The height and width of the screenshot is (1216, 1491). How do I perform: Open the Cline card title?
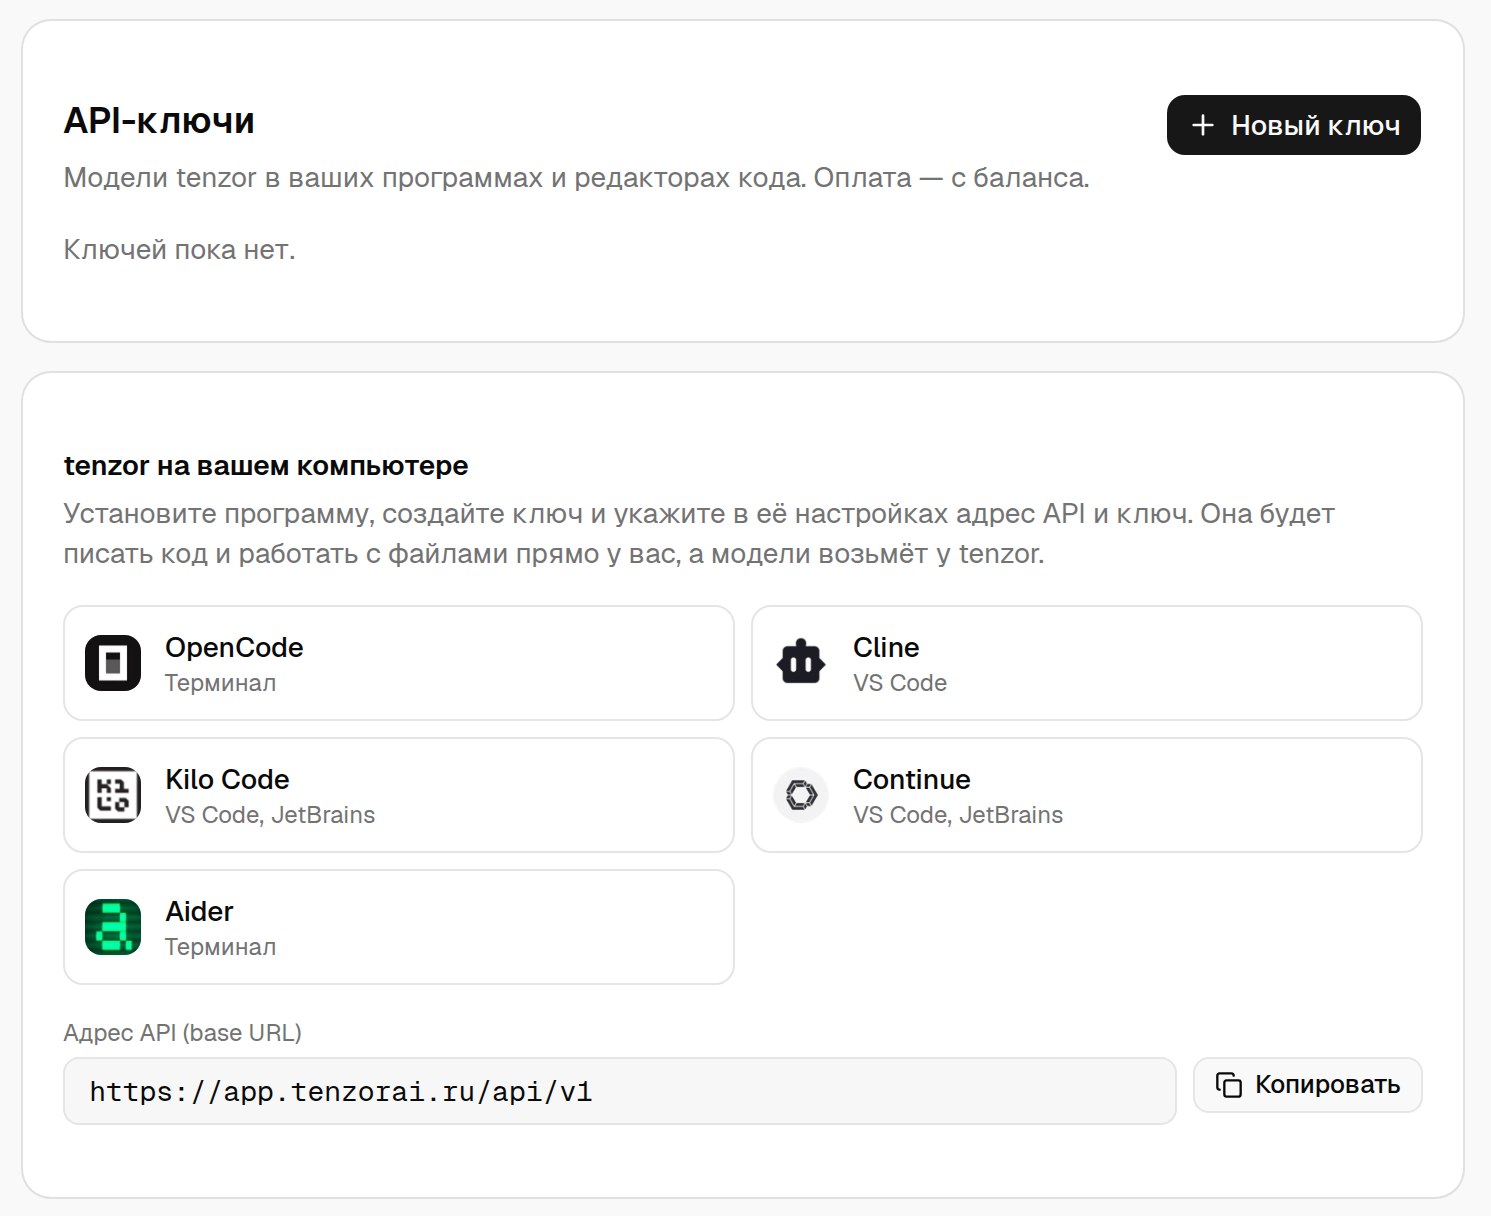tap(886, 647)
